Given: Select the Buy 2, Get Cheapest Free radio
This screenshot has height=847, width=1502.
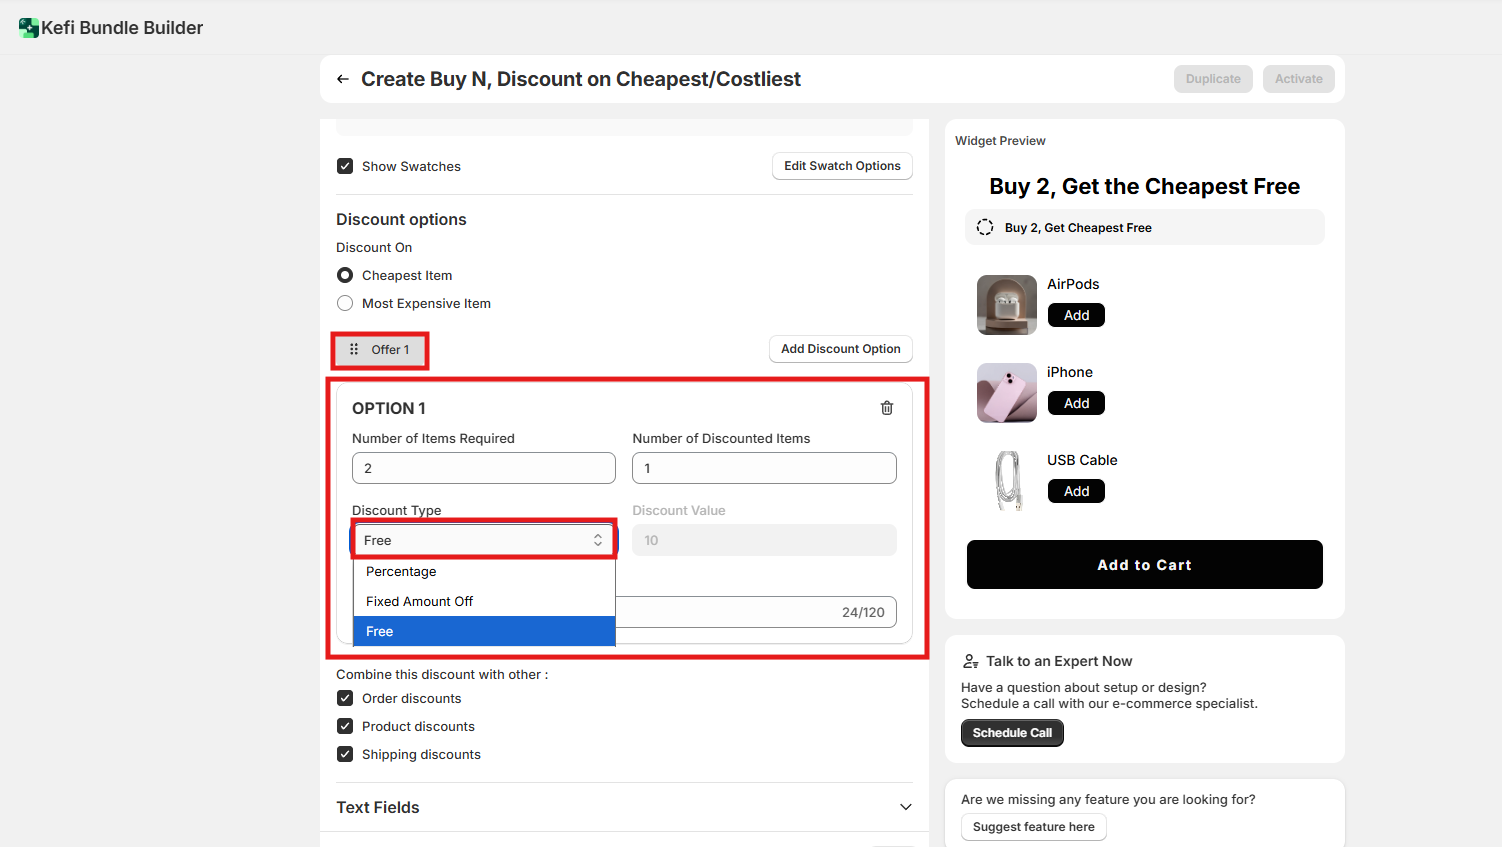Looking at the screenshot, I should (x=985, y=227).
